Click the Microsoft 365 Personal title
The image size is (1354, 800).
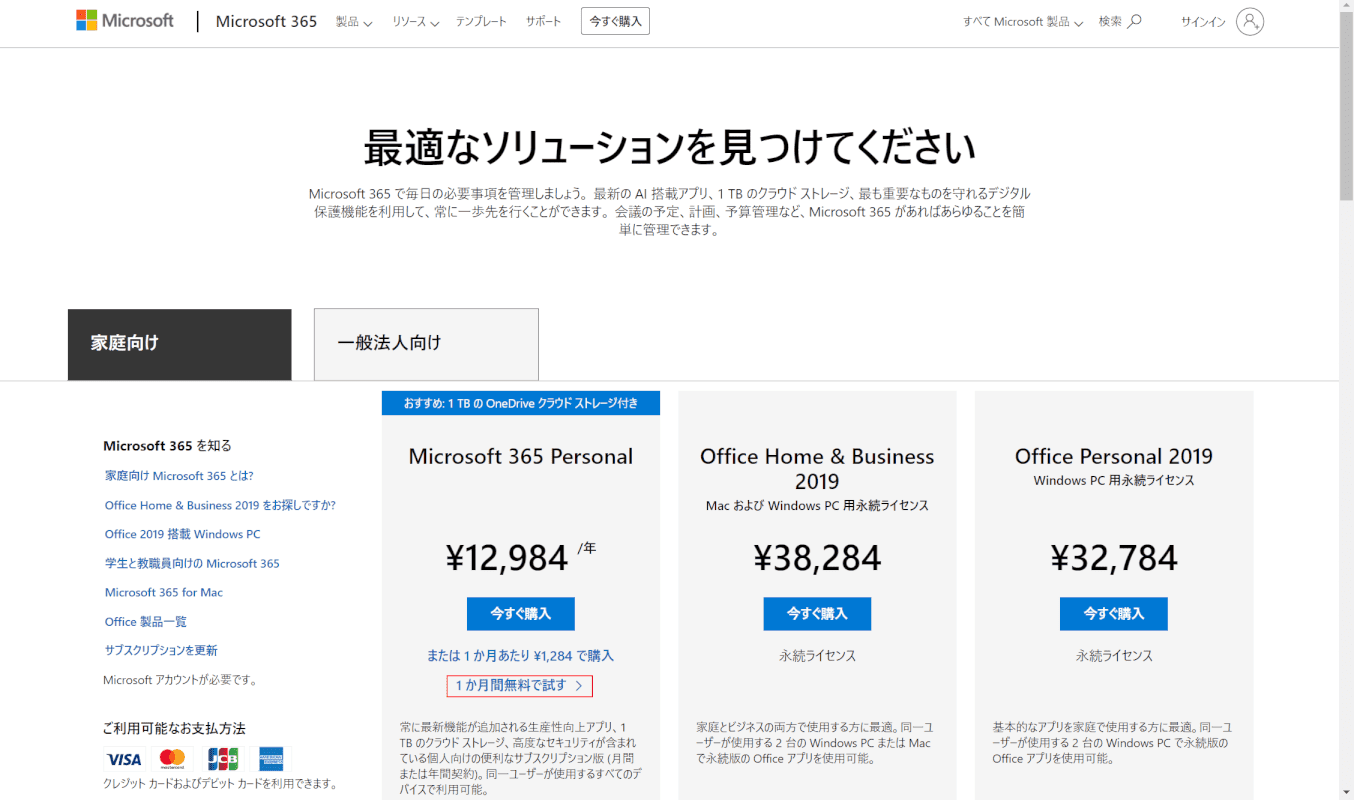click(521, 457)
